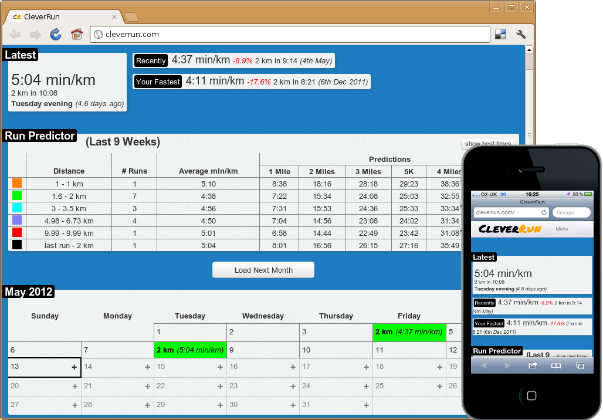Viewport: 603px width, 420px height.
Task: Click the phone Safari share icon
Action: pyautogui.click(x=532, y=365)
